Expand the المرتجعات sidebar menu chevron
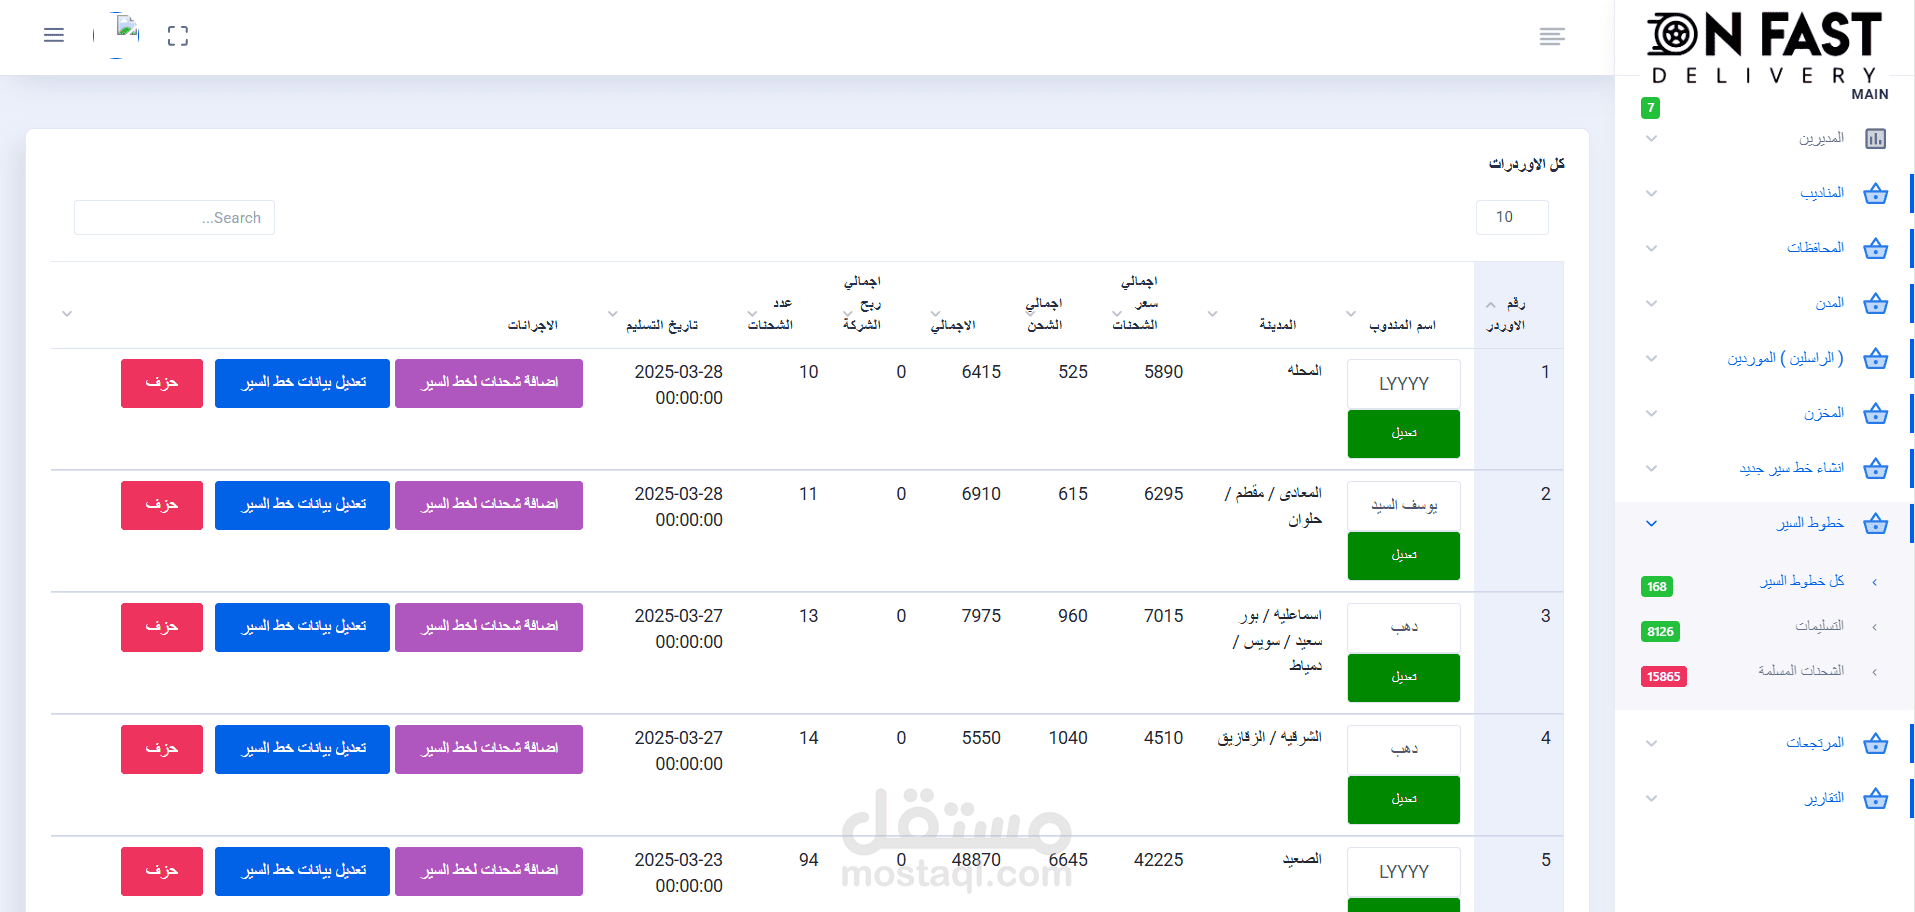Screen dimensions: 1915x912 (1652, 744)
